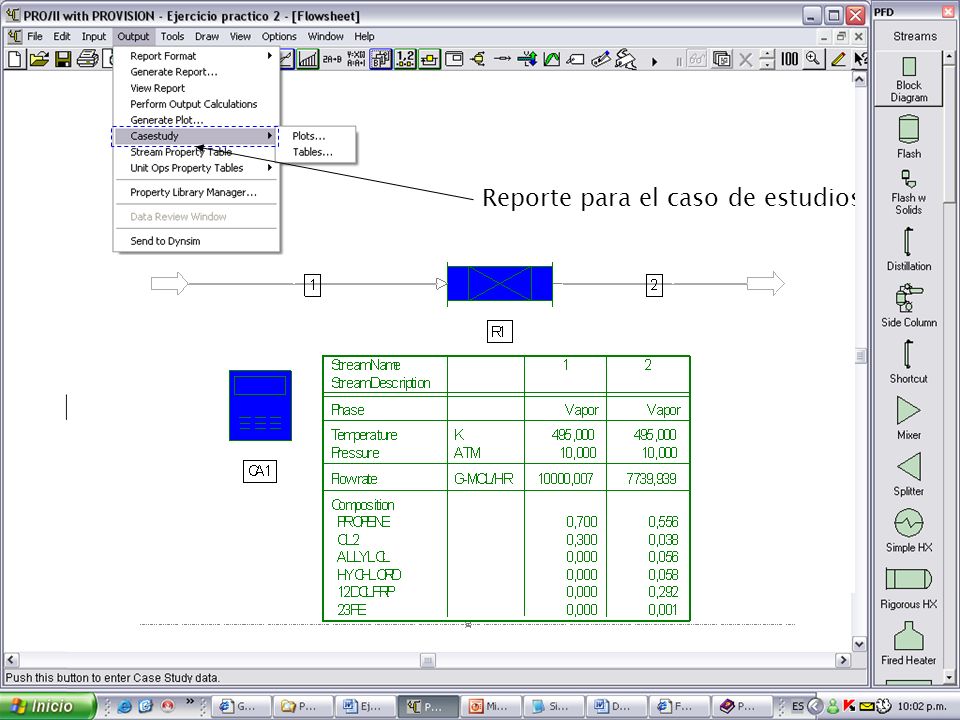
Task: Click the 1,2 numbered-sequence toolbar icon
Action: [405, 59]
